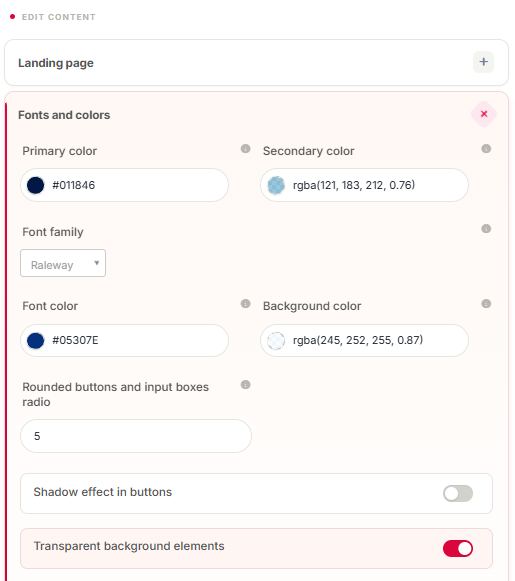Click the #05307E font color field
Screen dimensions: 515x581
point(124,341)
